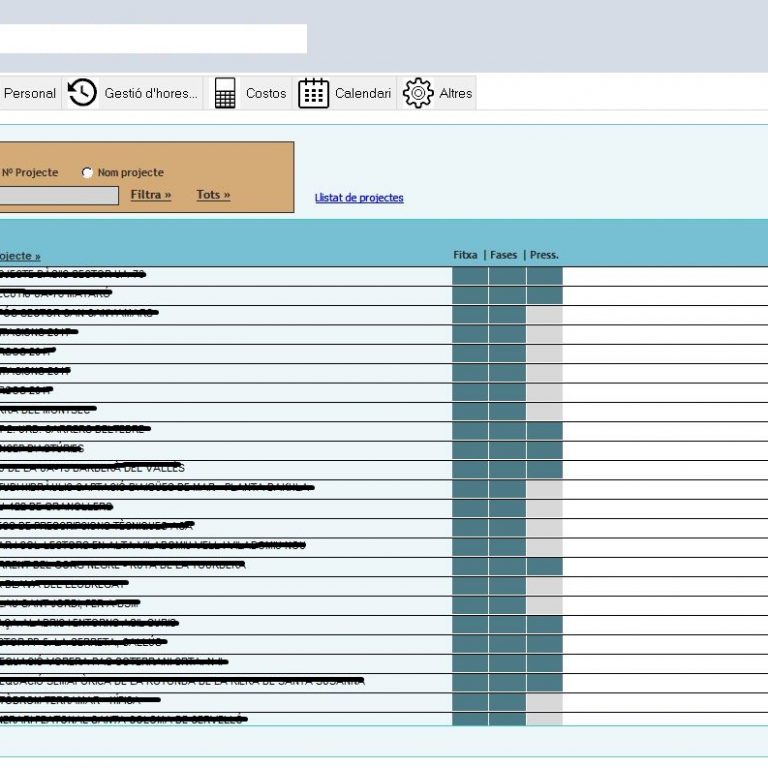Image resolution: width=768 pixels, height=768 pixels.
Task: Open Altres using the gear icon
Action: [x=418, y=93]
